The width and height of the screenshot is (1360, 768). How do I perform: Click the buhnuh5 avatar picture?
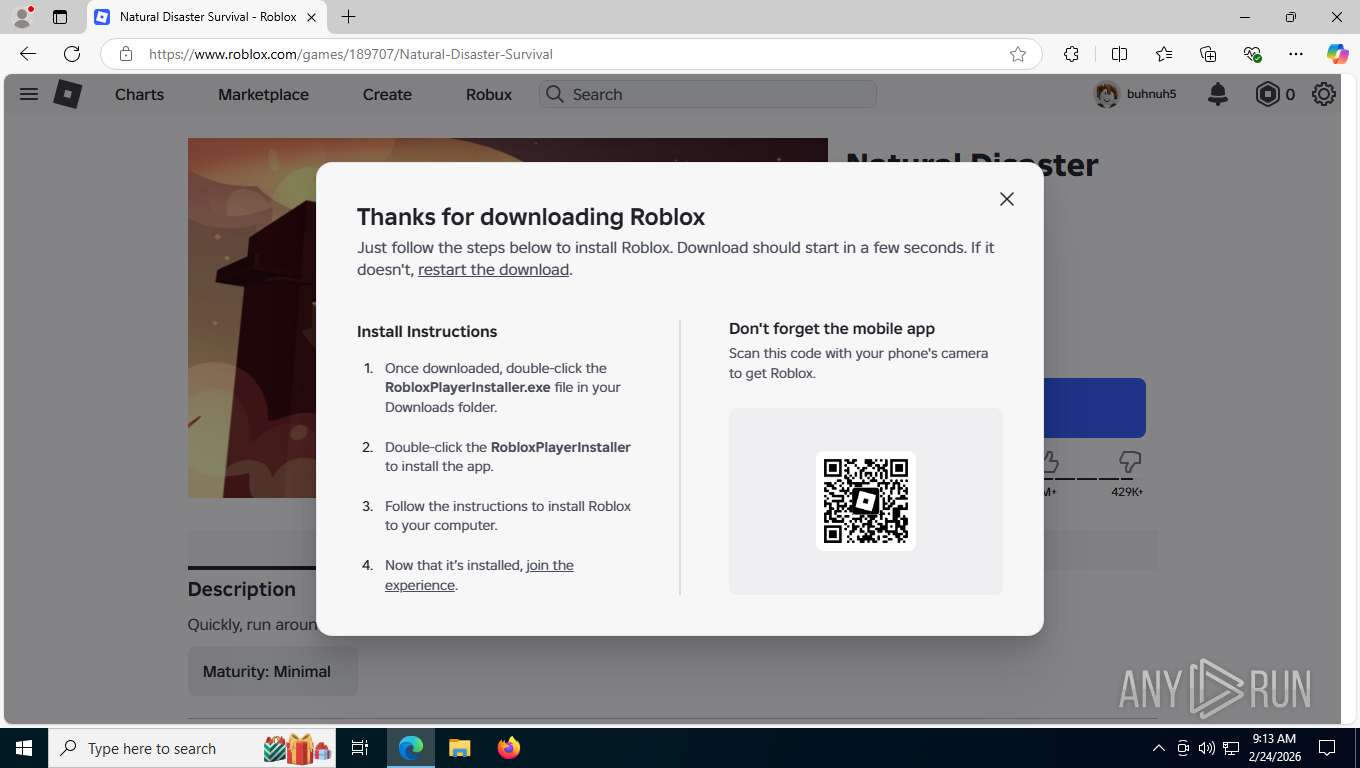[1106, 94]
